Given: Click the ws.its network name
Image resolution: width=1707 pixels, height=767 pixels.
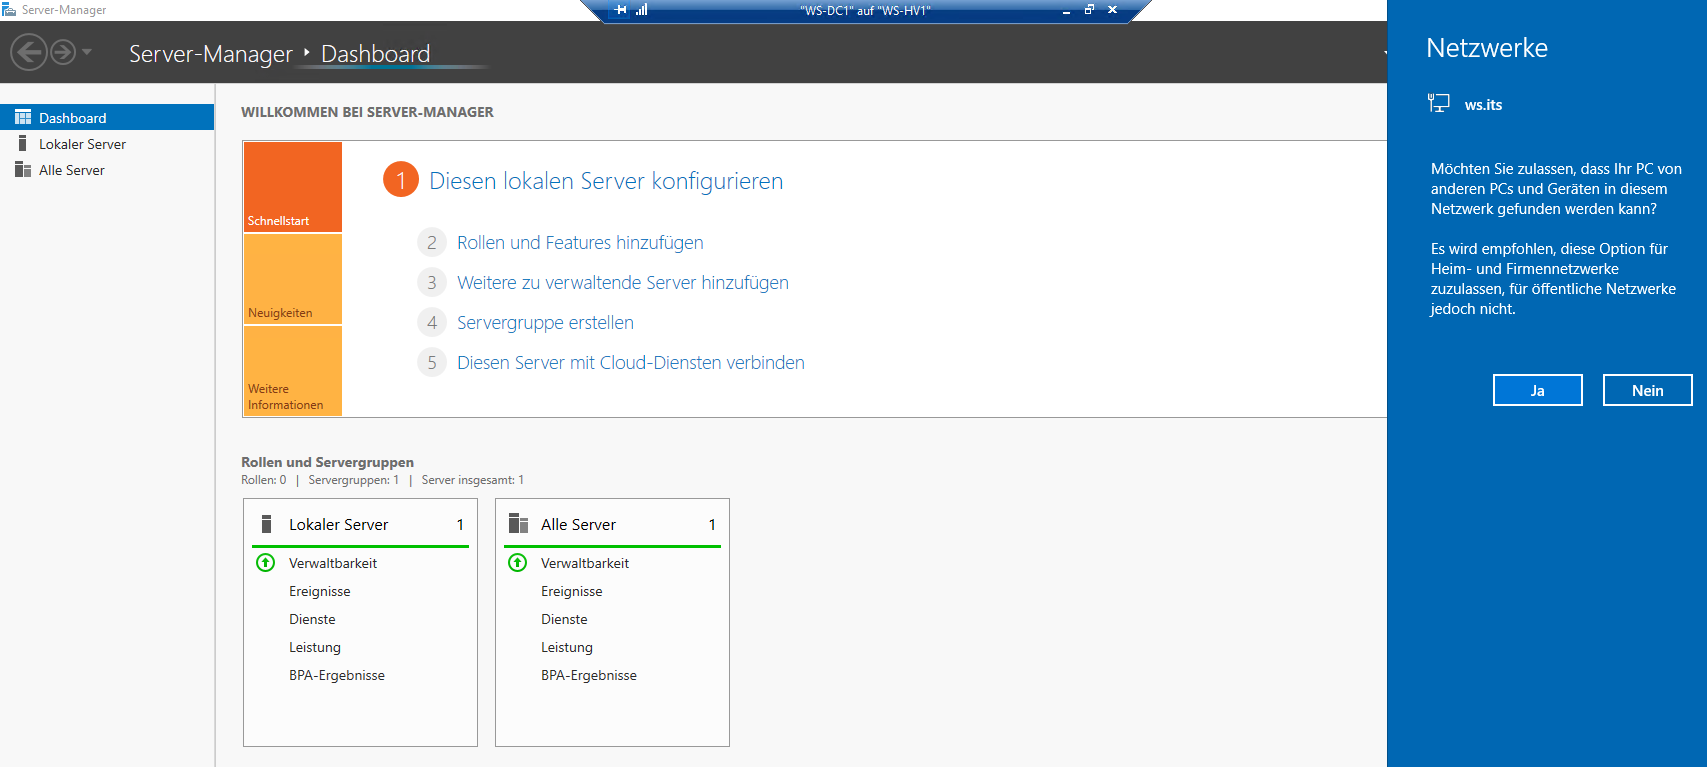Looking at the screenshot, I should click(1483, 105).
